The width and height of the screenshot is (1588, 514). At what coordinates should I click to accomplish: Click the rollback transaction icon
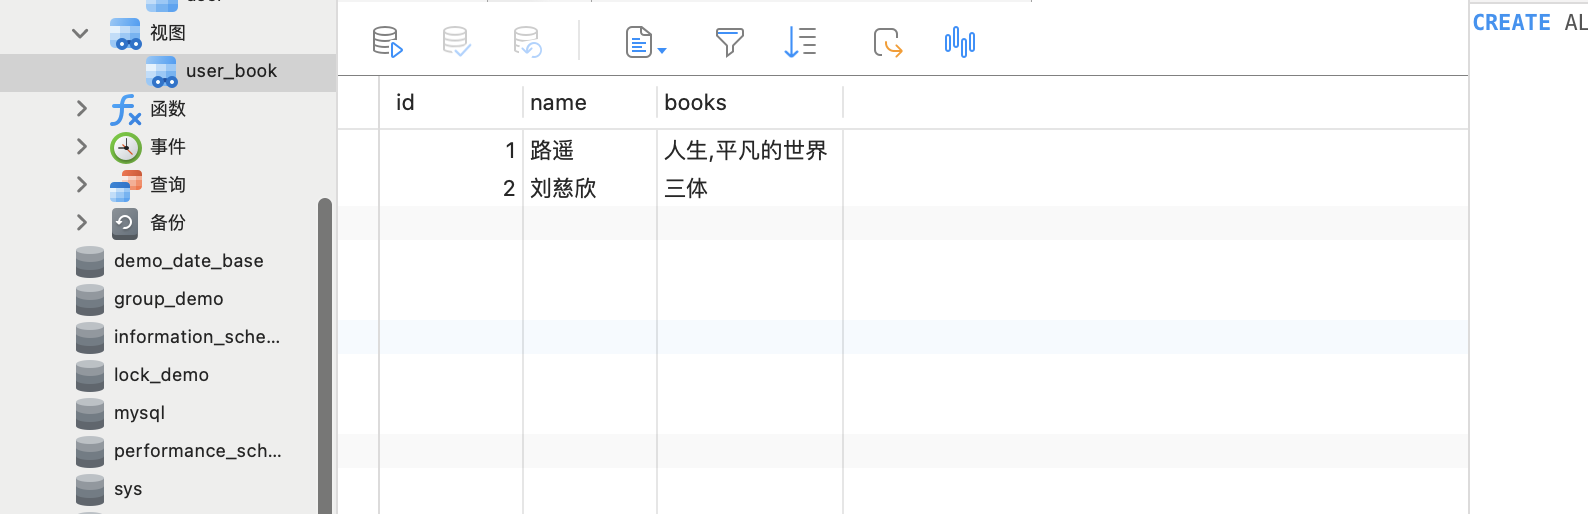527,42
